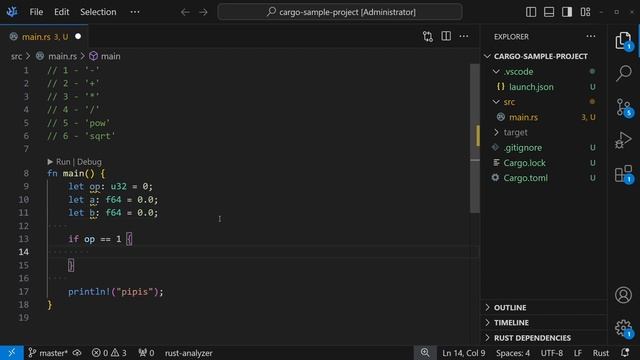Open the Selection menu
640x360 pixels.
click(x=98, y=12)
